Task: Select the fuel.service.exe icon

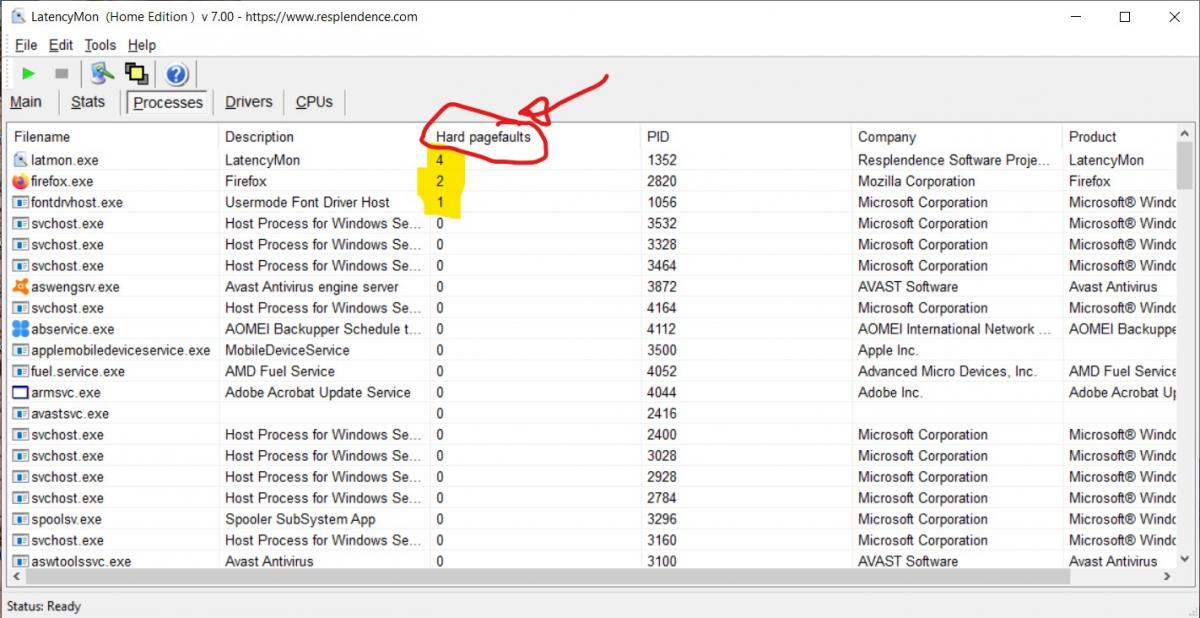Action: pyautogui.click(x=21, y=371)
